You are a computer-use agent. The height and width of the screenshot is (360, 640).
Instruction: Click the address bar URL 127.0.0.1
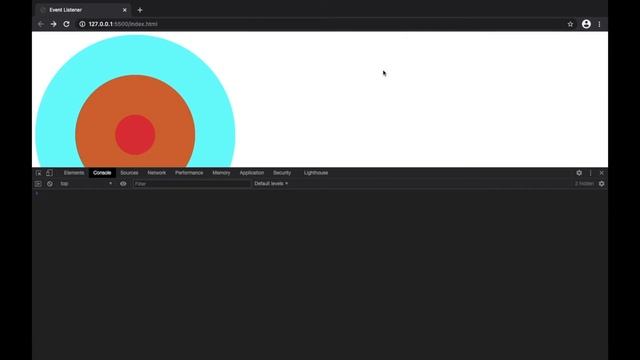tap(123, 24)
